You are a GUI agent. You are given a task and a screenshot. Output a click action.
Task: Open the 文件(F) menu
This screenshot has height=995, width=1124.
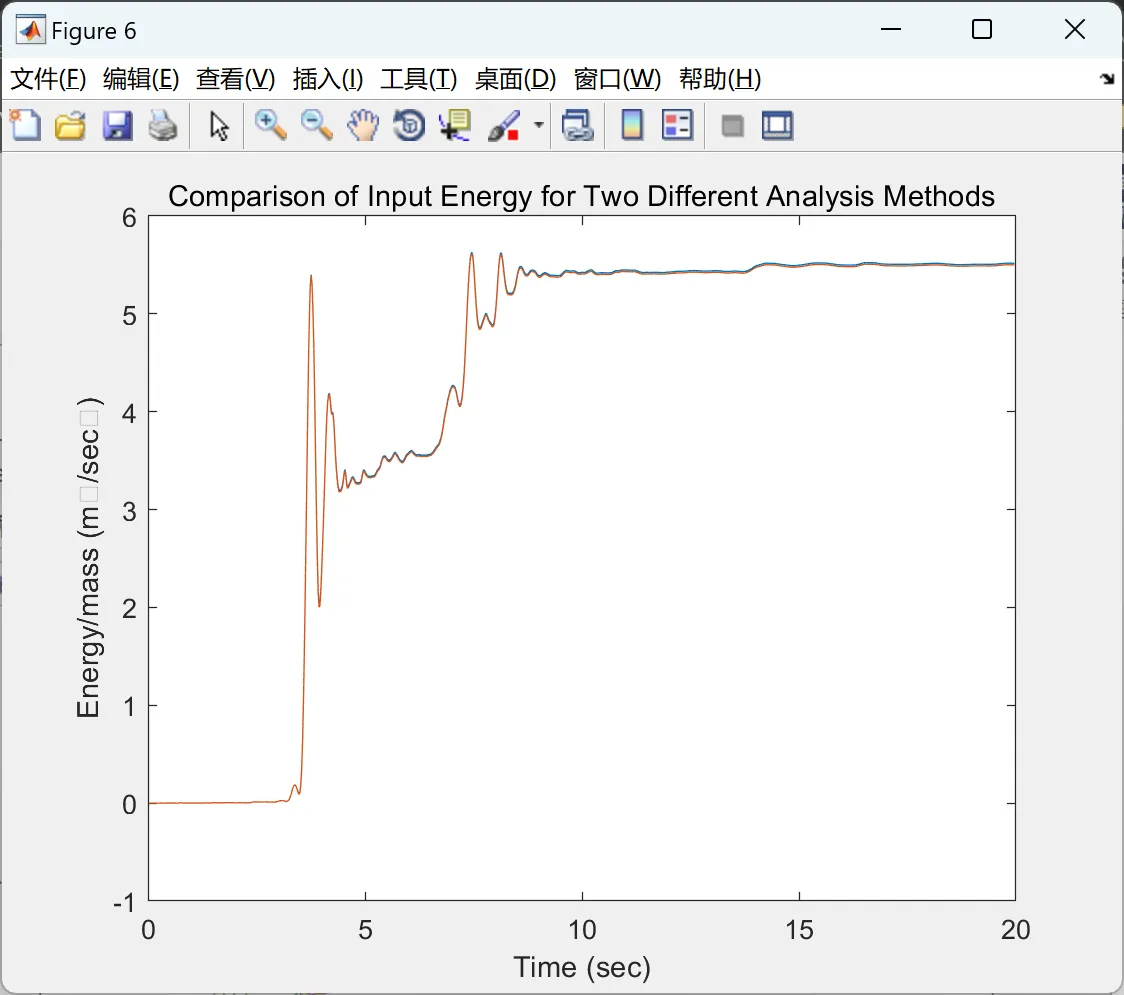pyautogui.click(x=48, y=79)
